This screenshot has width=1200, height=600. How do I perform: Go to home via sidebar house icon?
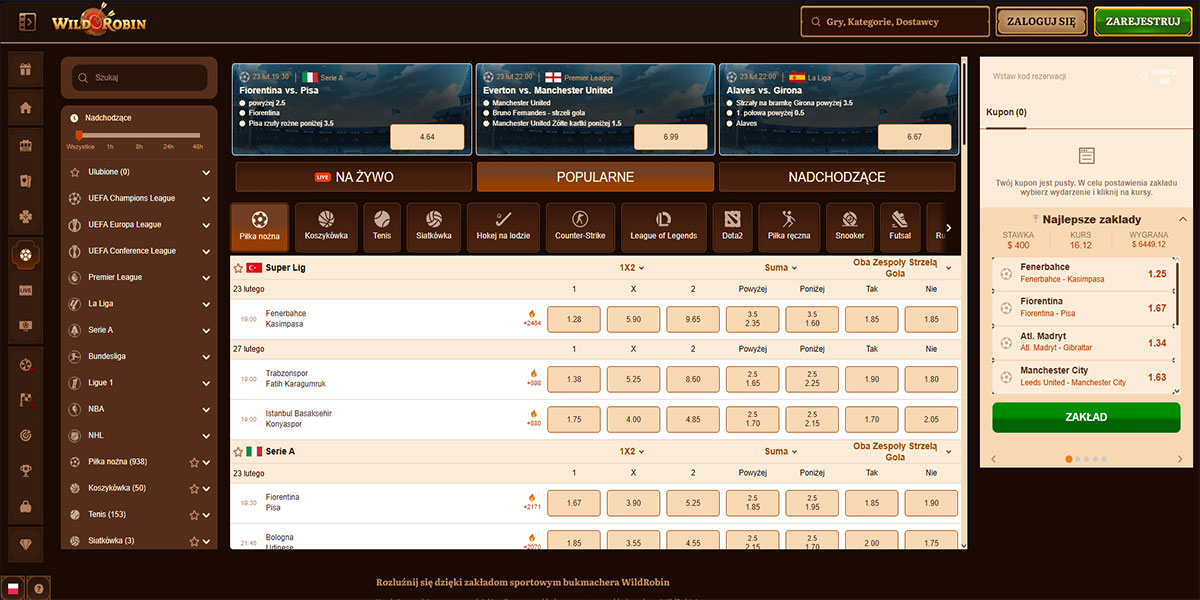pyautogui.click(x=26, y=108)
